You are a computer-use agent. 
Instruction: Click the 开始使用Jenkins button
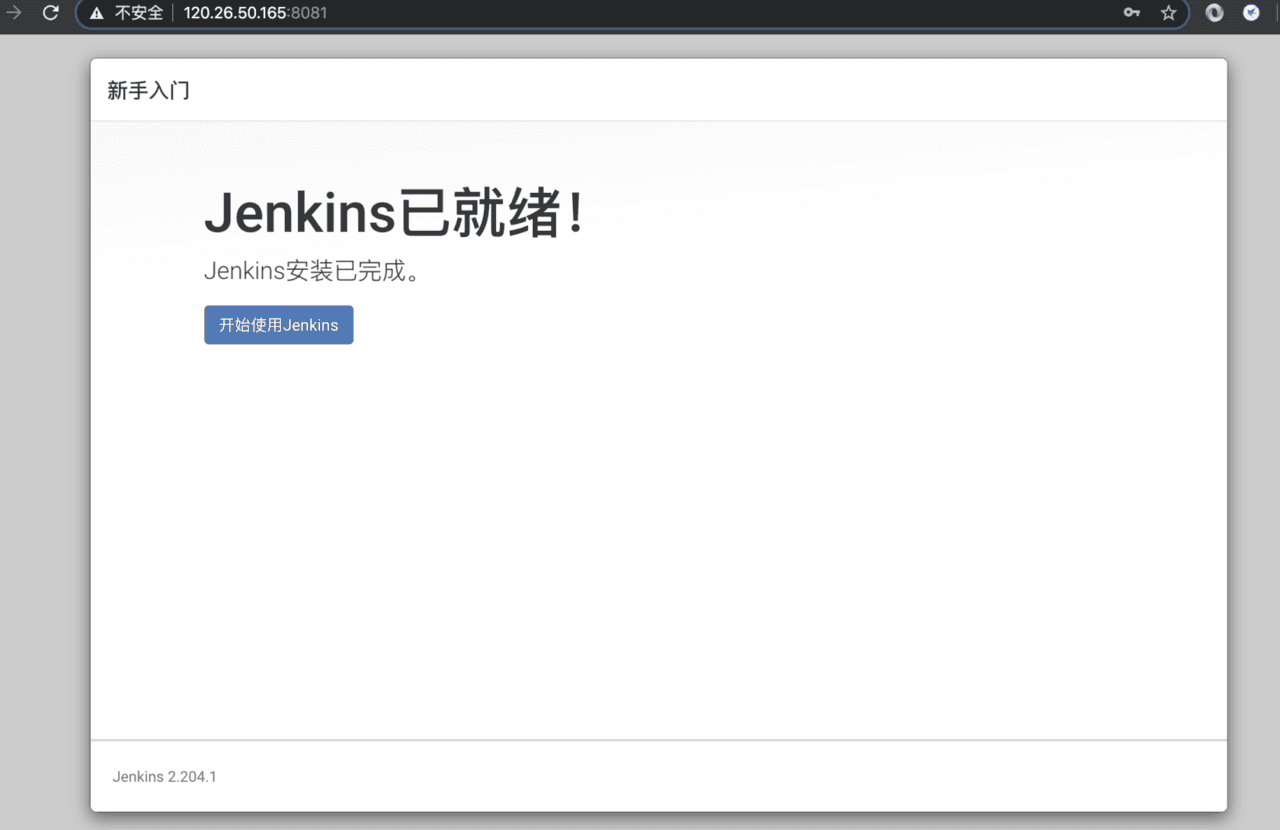pos(278,325)
